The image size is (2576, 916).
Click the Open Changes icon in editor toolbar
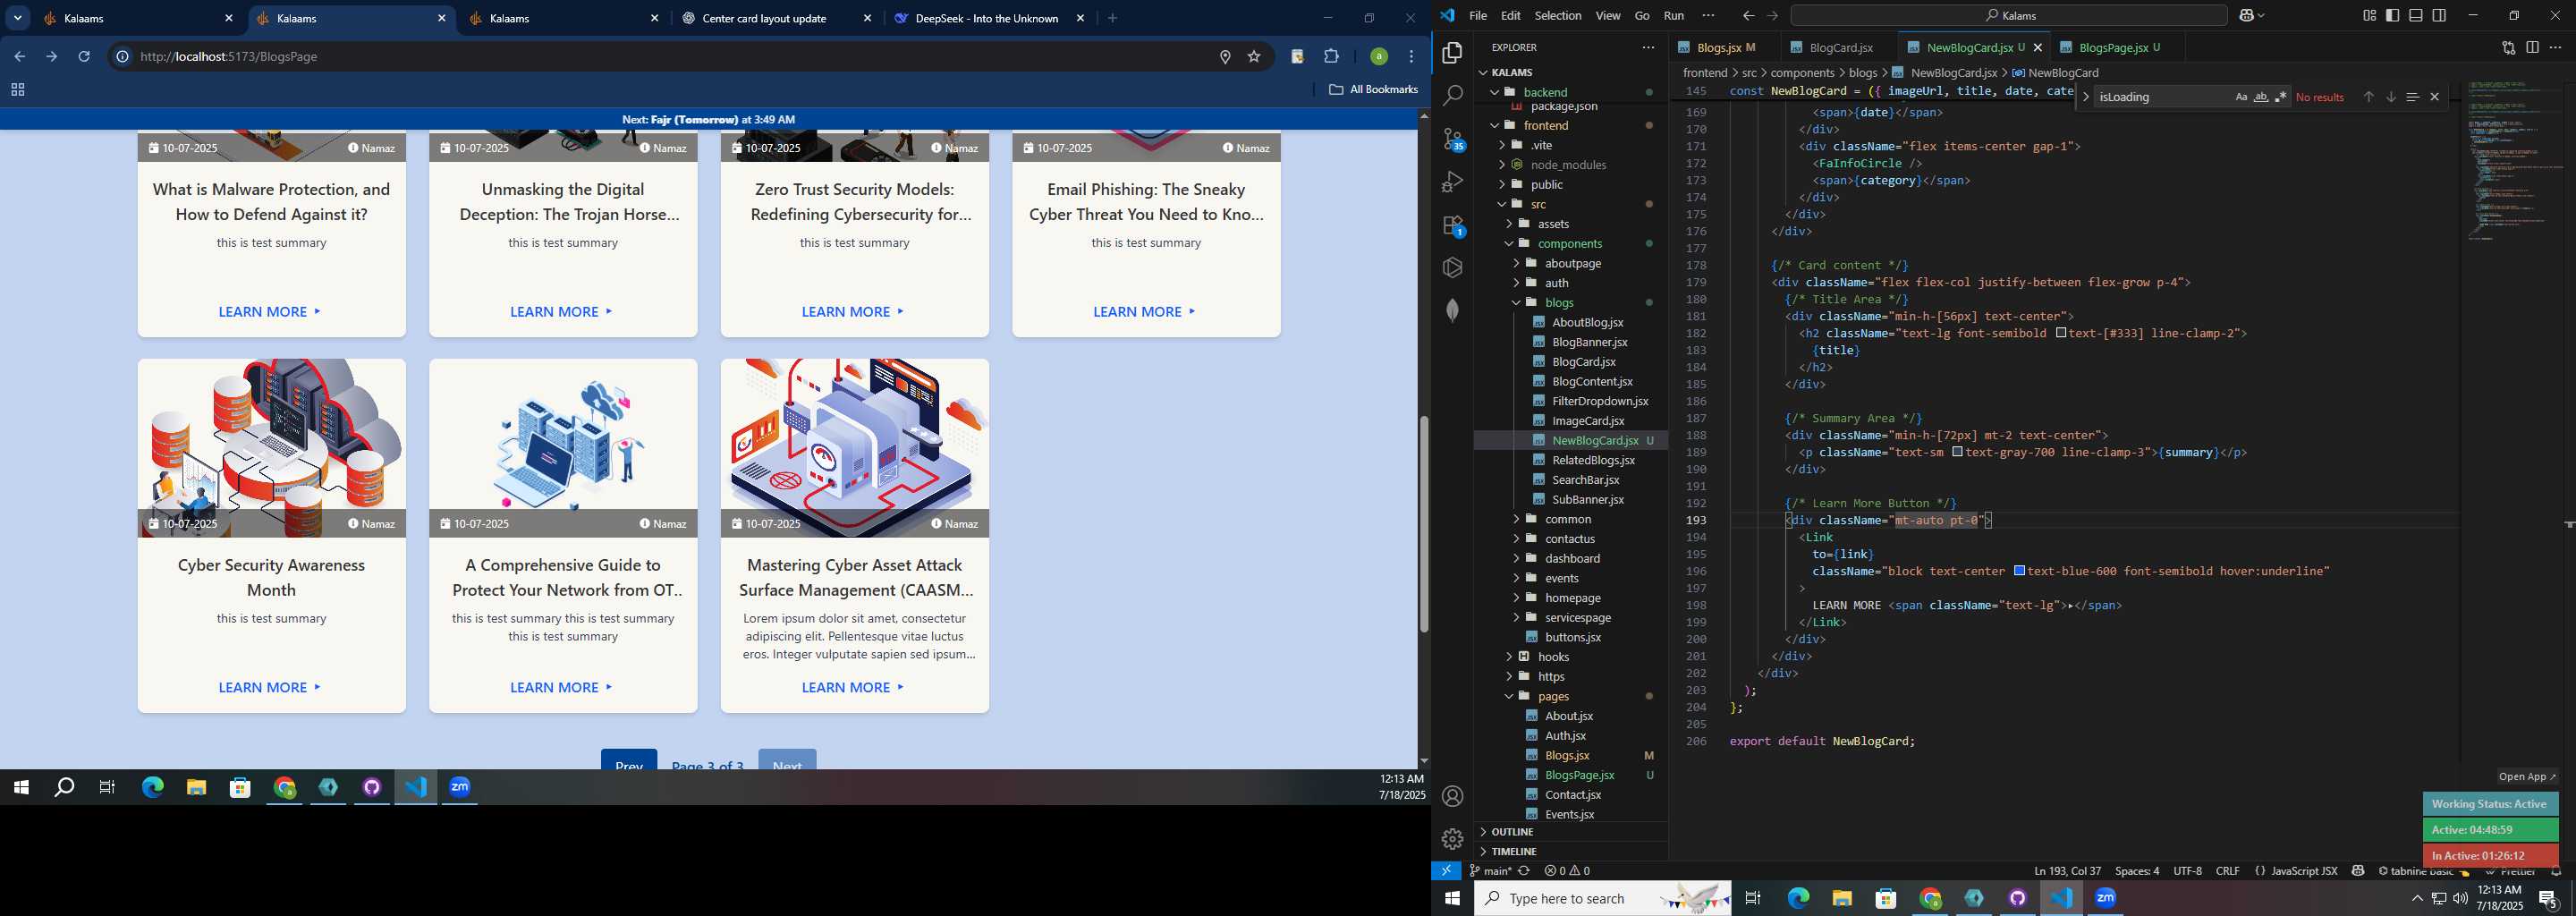point(2508,47)
